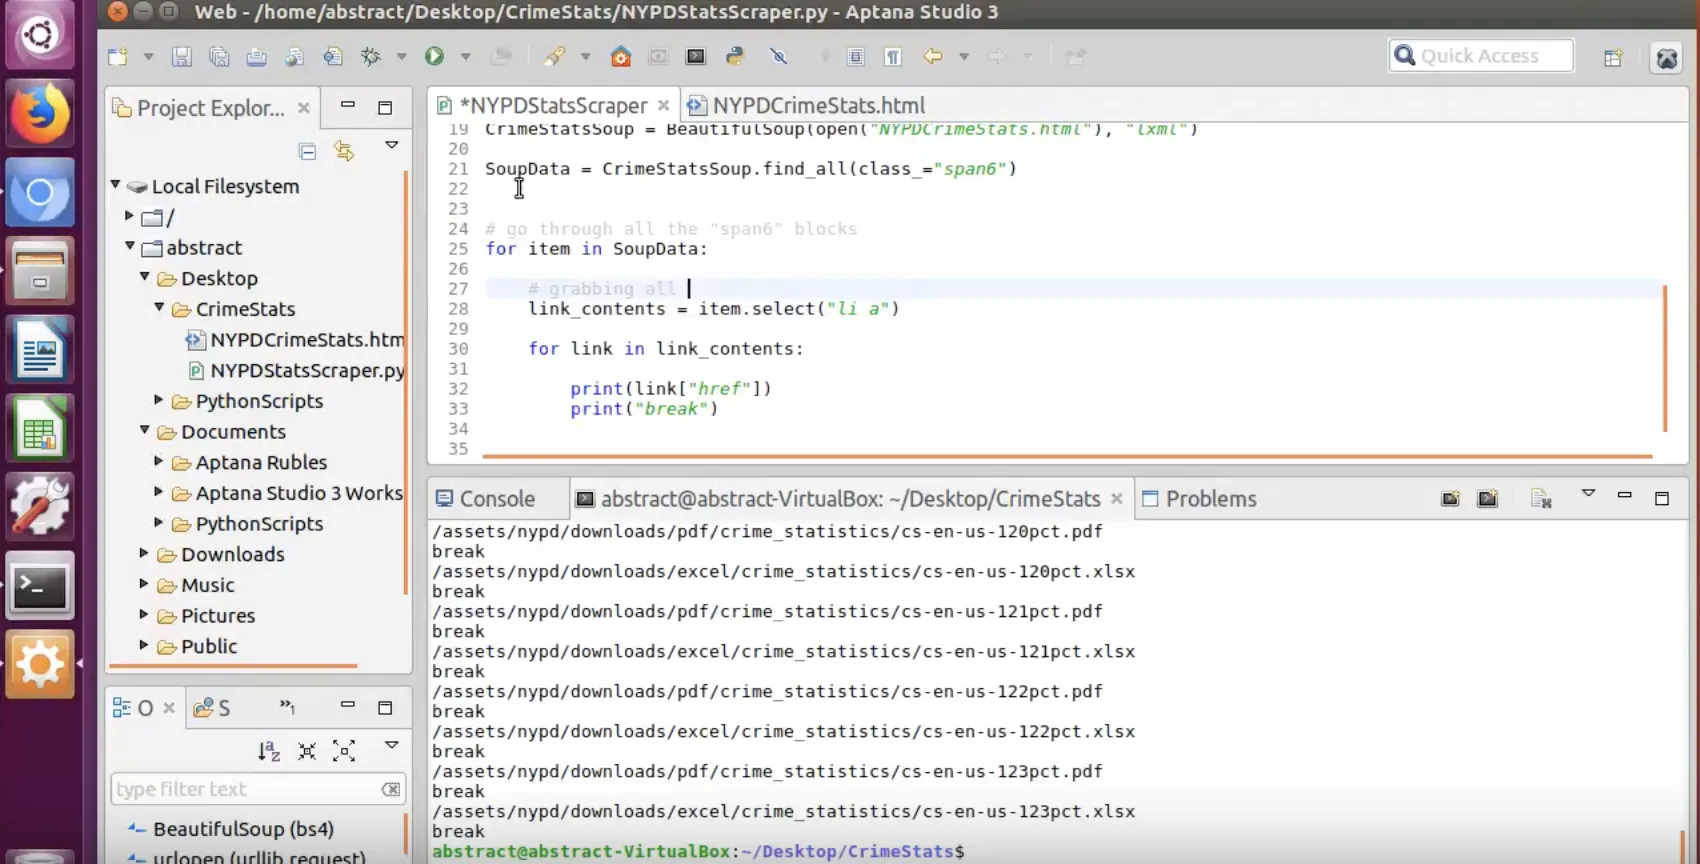Expand all outline items icon
Image resolution: width=1700 pixels, height=864 pixels.
pyautogui.click(x=344, y=751)
